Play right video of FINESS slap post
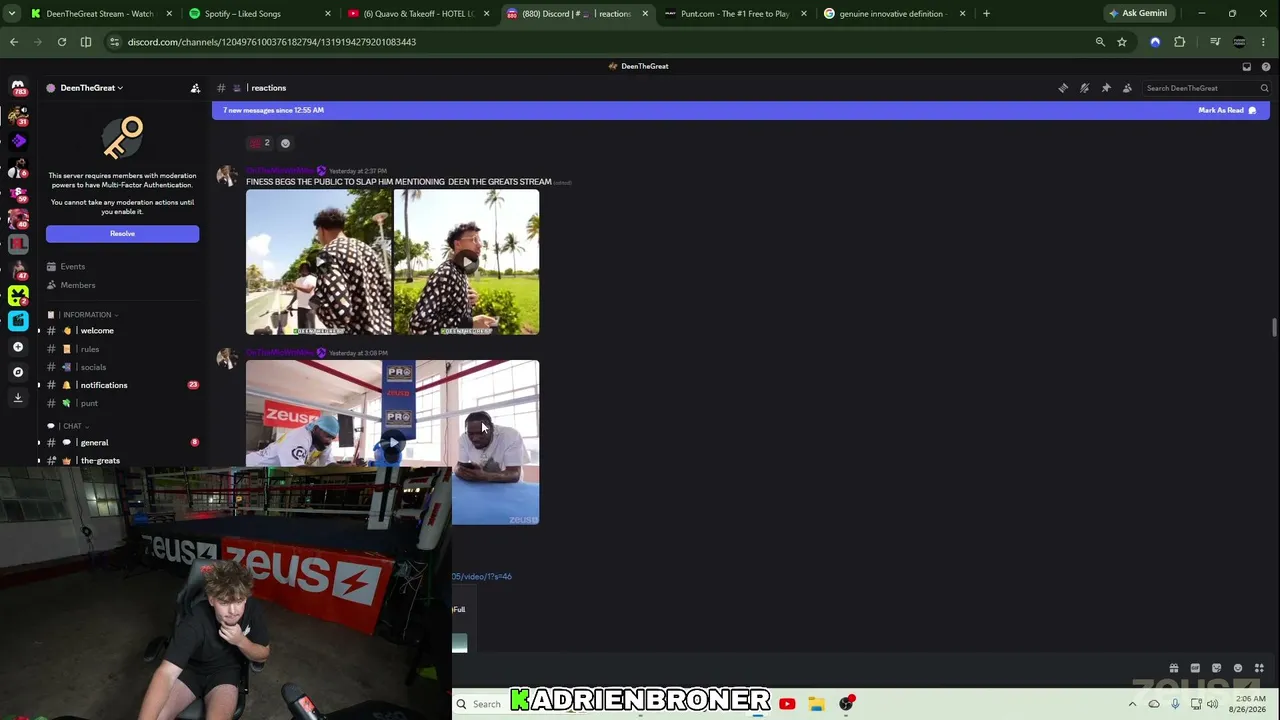 [467, 262]
